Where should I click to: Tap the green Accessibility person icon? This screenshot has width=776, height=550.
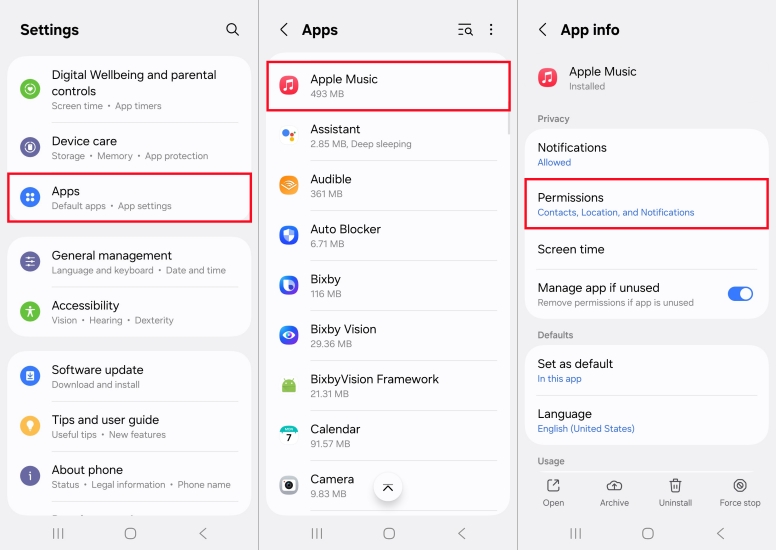[30, 311]
